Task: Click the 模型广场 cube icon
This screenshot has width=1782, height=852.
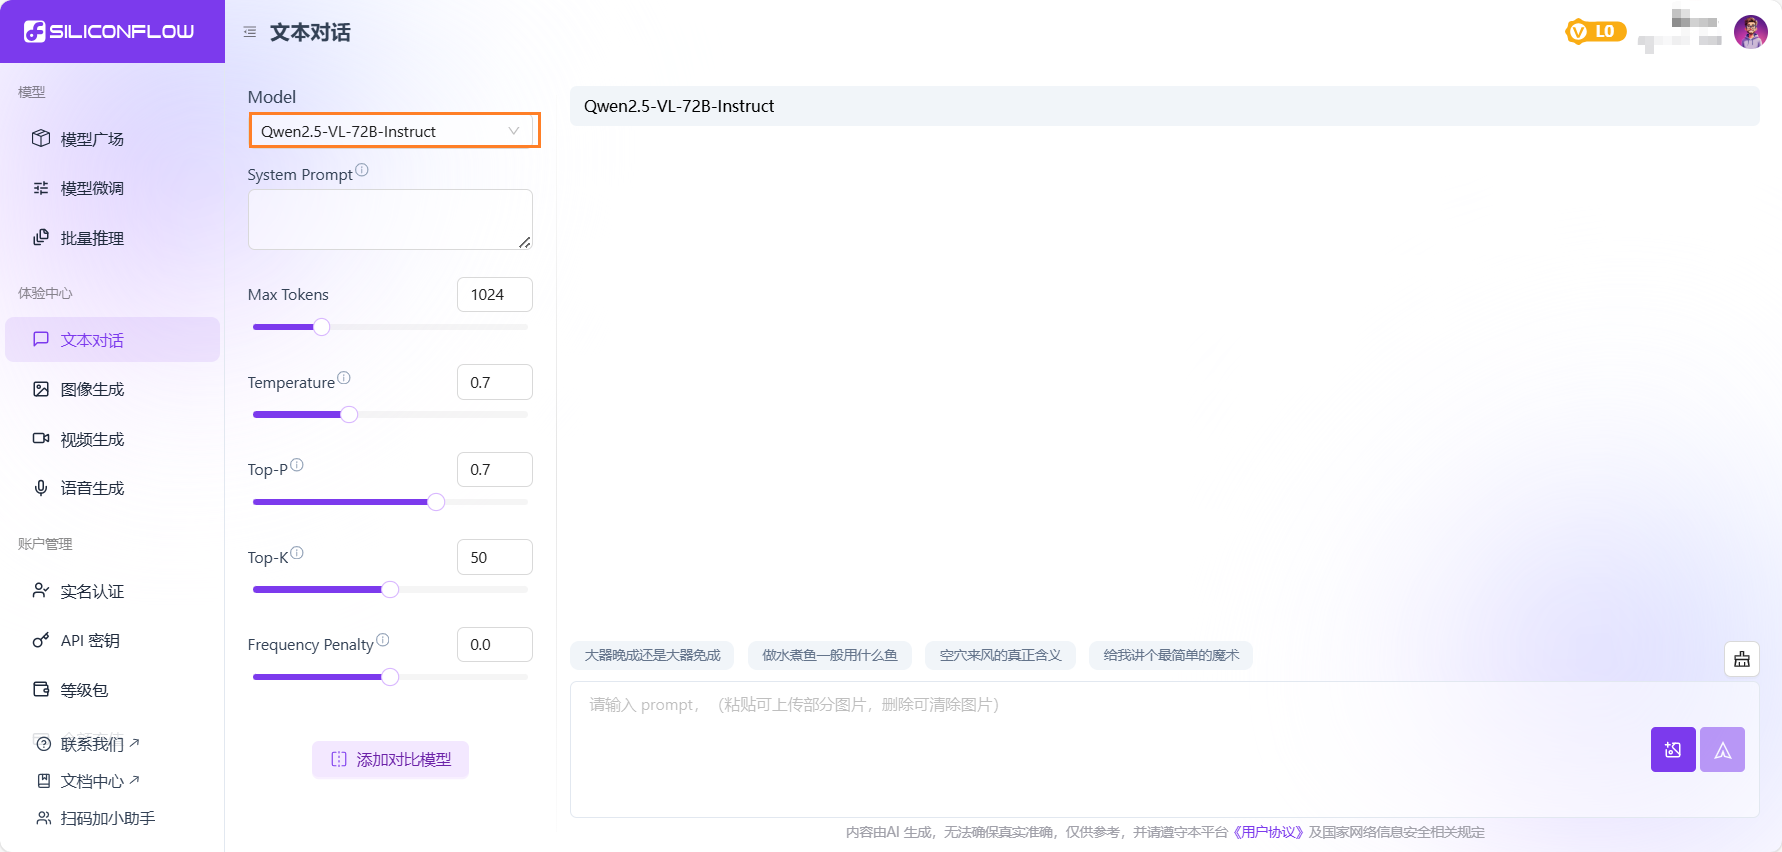Action: [x=41, y=138]
